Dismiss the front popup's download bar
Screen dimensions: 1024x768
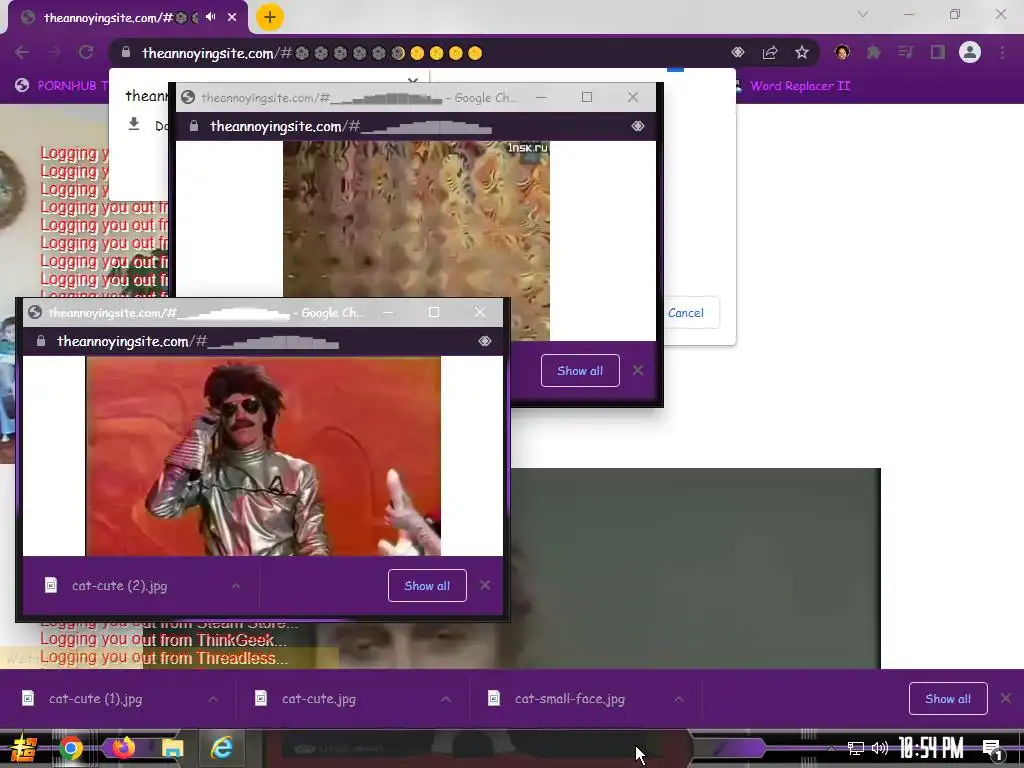[x=485, y=586]
